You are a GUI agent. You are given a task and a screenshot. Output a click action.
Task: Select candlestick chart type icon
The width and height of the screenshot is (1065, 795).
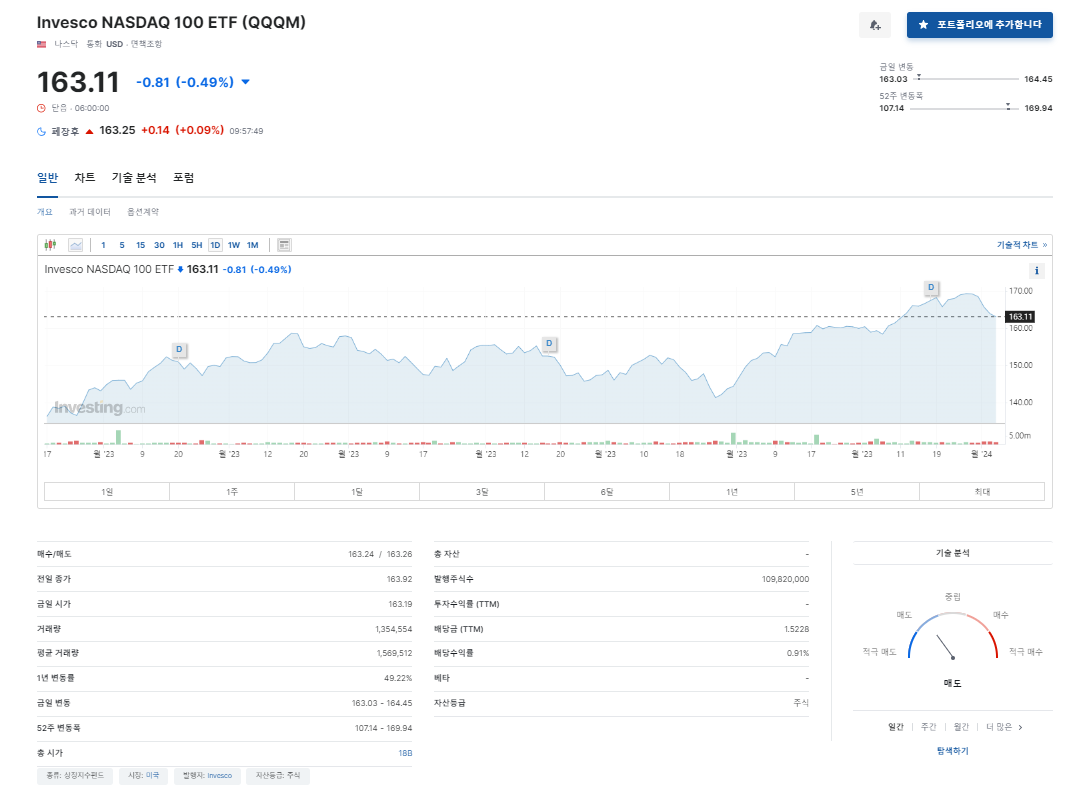[x=50, y=245]
